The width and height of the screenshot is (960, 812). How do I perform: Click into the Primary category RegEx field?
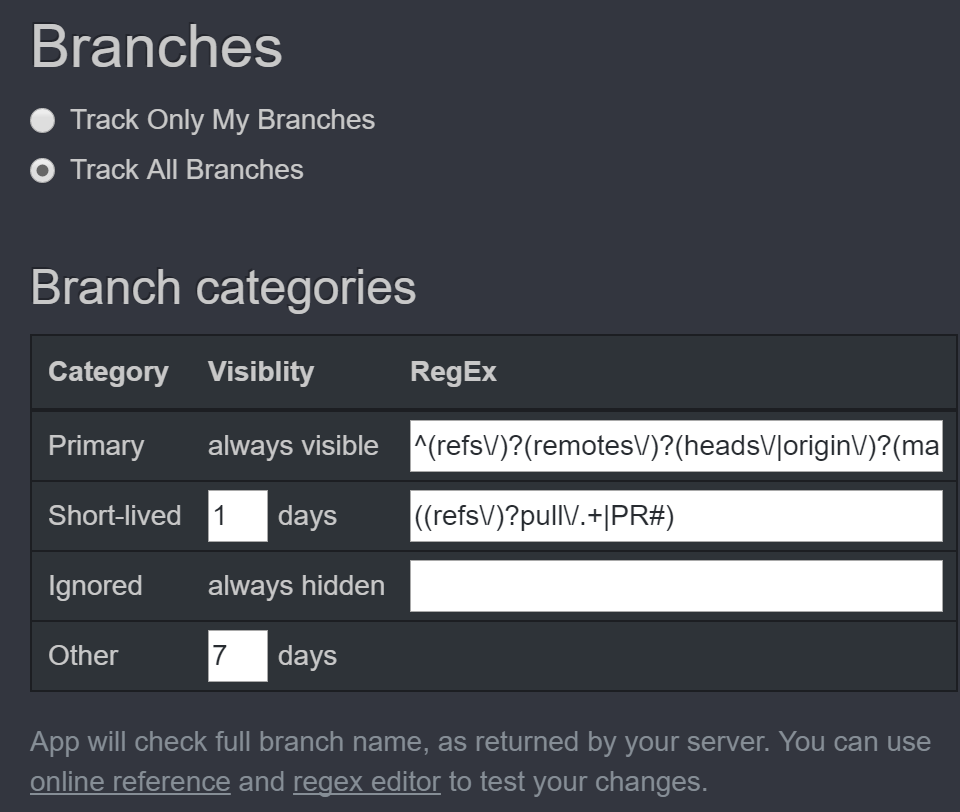[675, 446]
